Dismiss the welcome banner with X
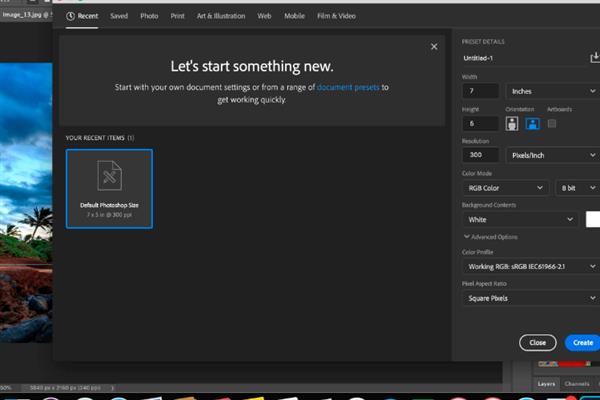Viewport: 600px width, 400px height. pyautogui.click(x=433, y=46)
